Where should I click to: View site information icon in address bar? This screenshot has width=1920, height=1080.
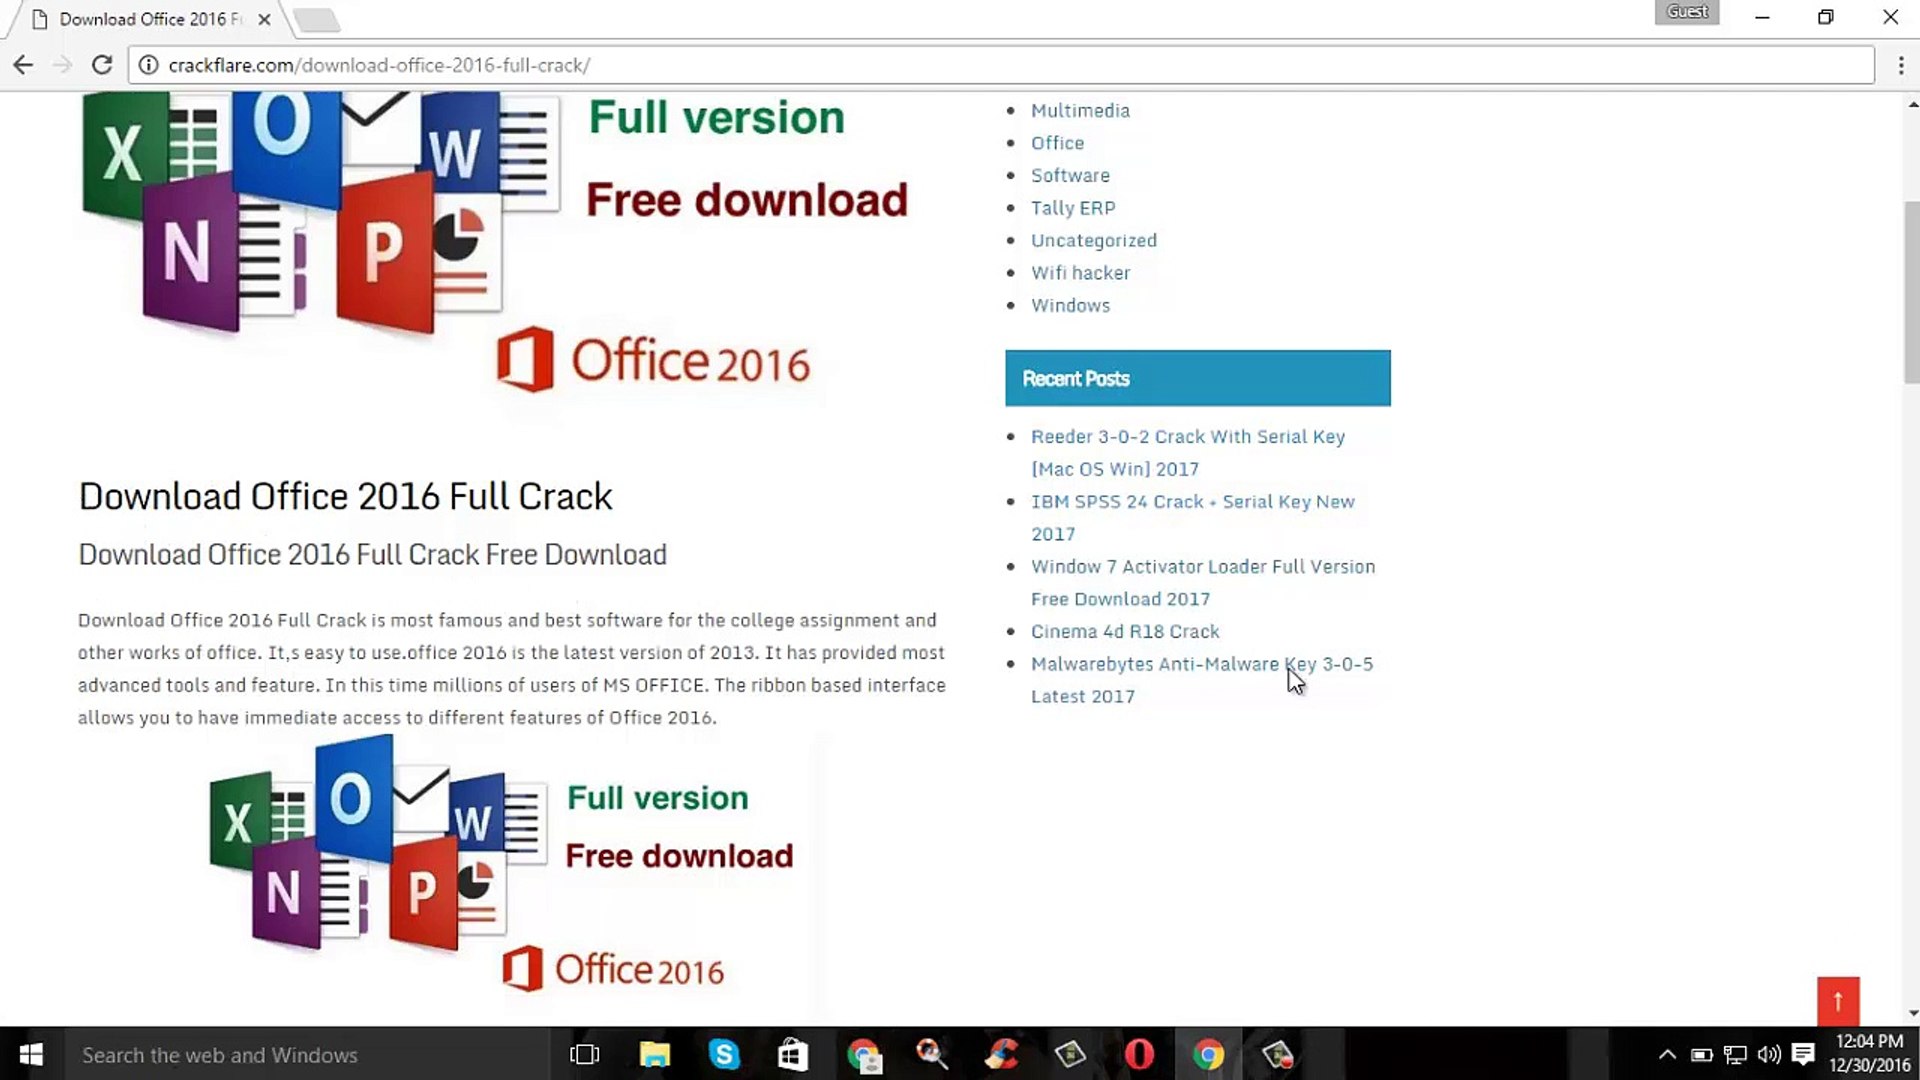(x=148, y=65)
